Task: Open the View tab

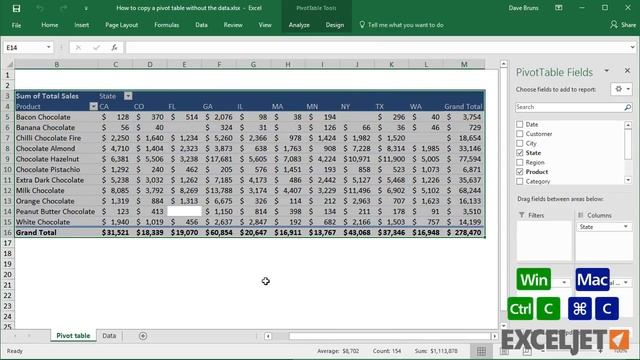Action: coord(265,25)
